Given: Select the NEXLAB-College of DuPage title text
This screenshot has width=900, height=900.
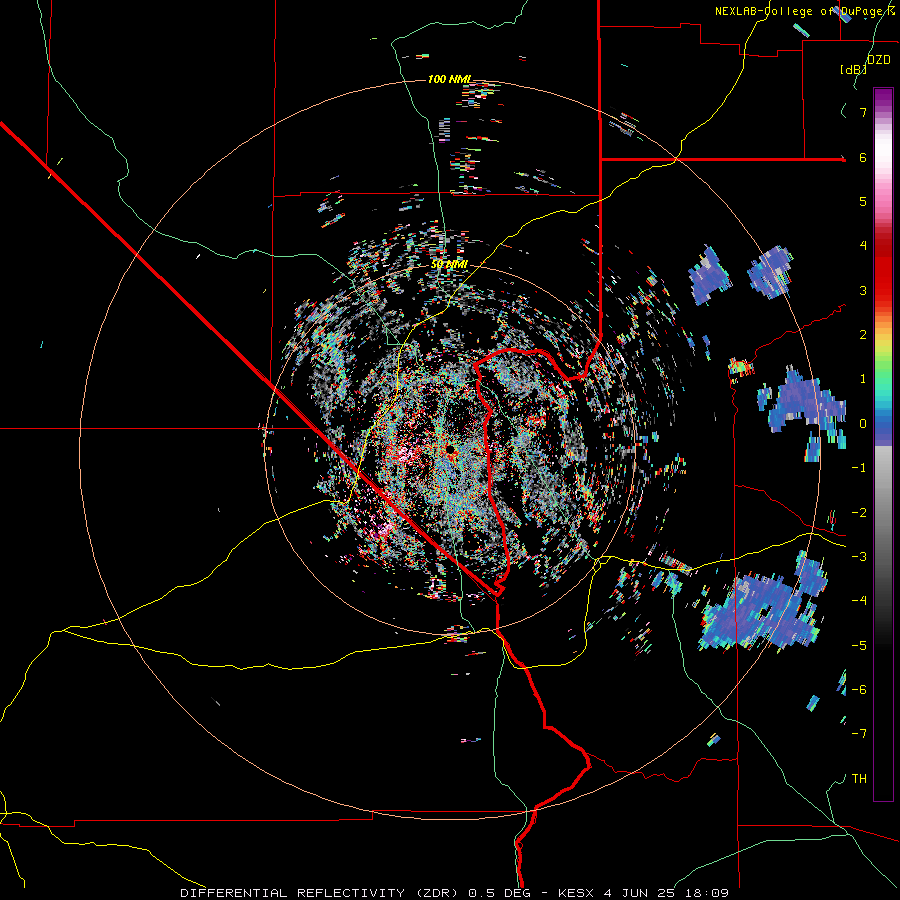Looking at the screenshot, I should (x=804, y=11).
